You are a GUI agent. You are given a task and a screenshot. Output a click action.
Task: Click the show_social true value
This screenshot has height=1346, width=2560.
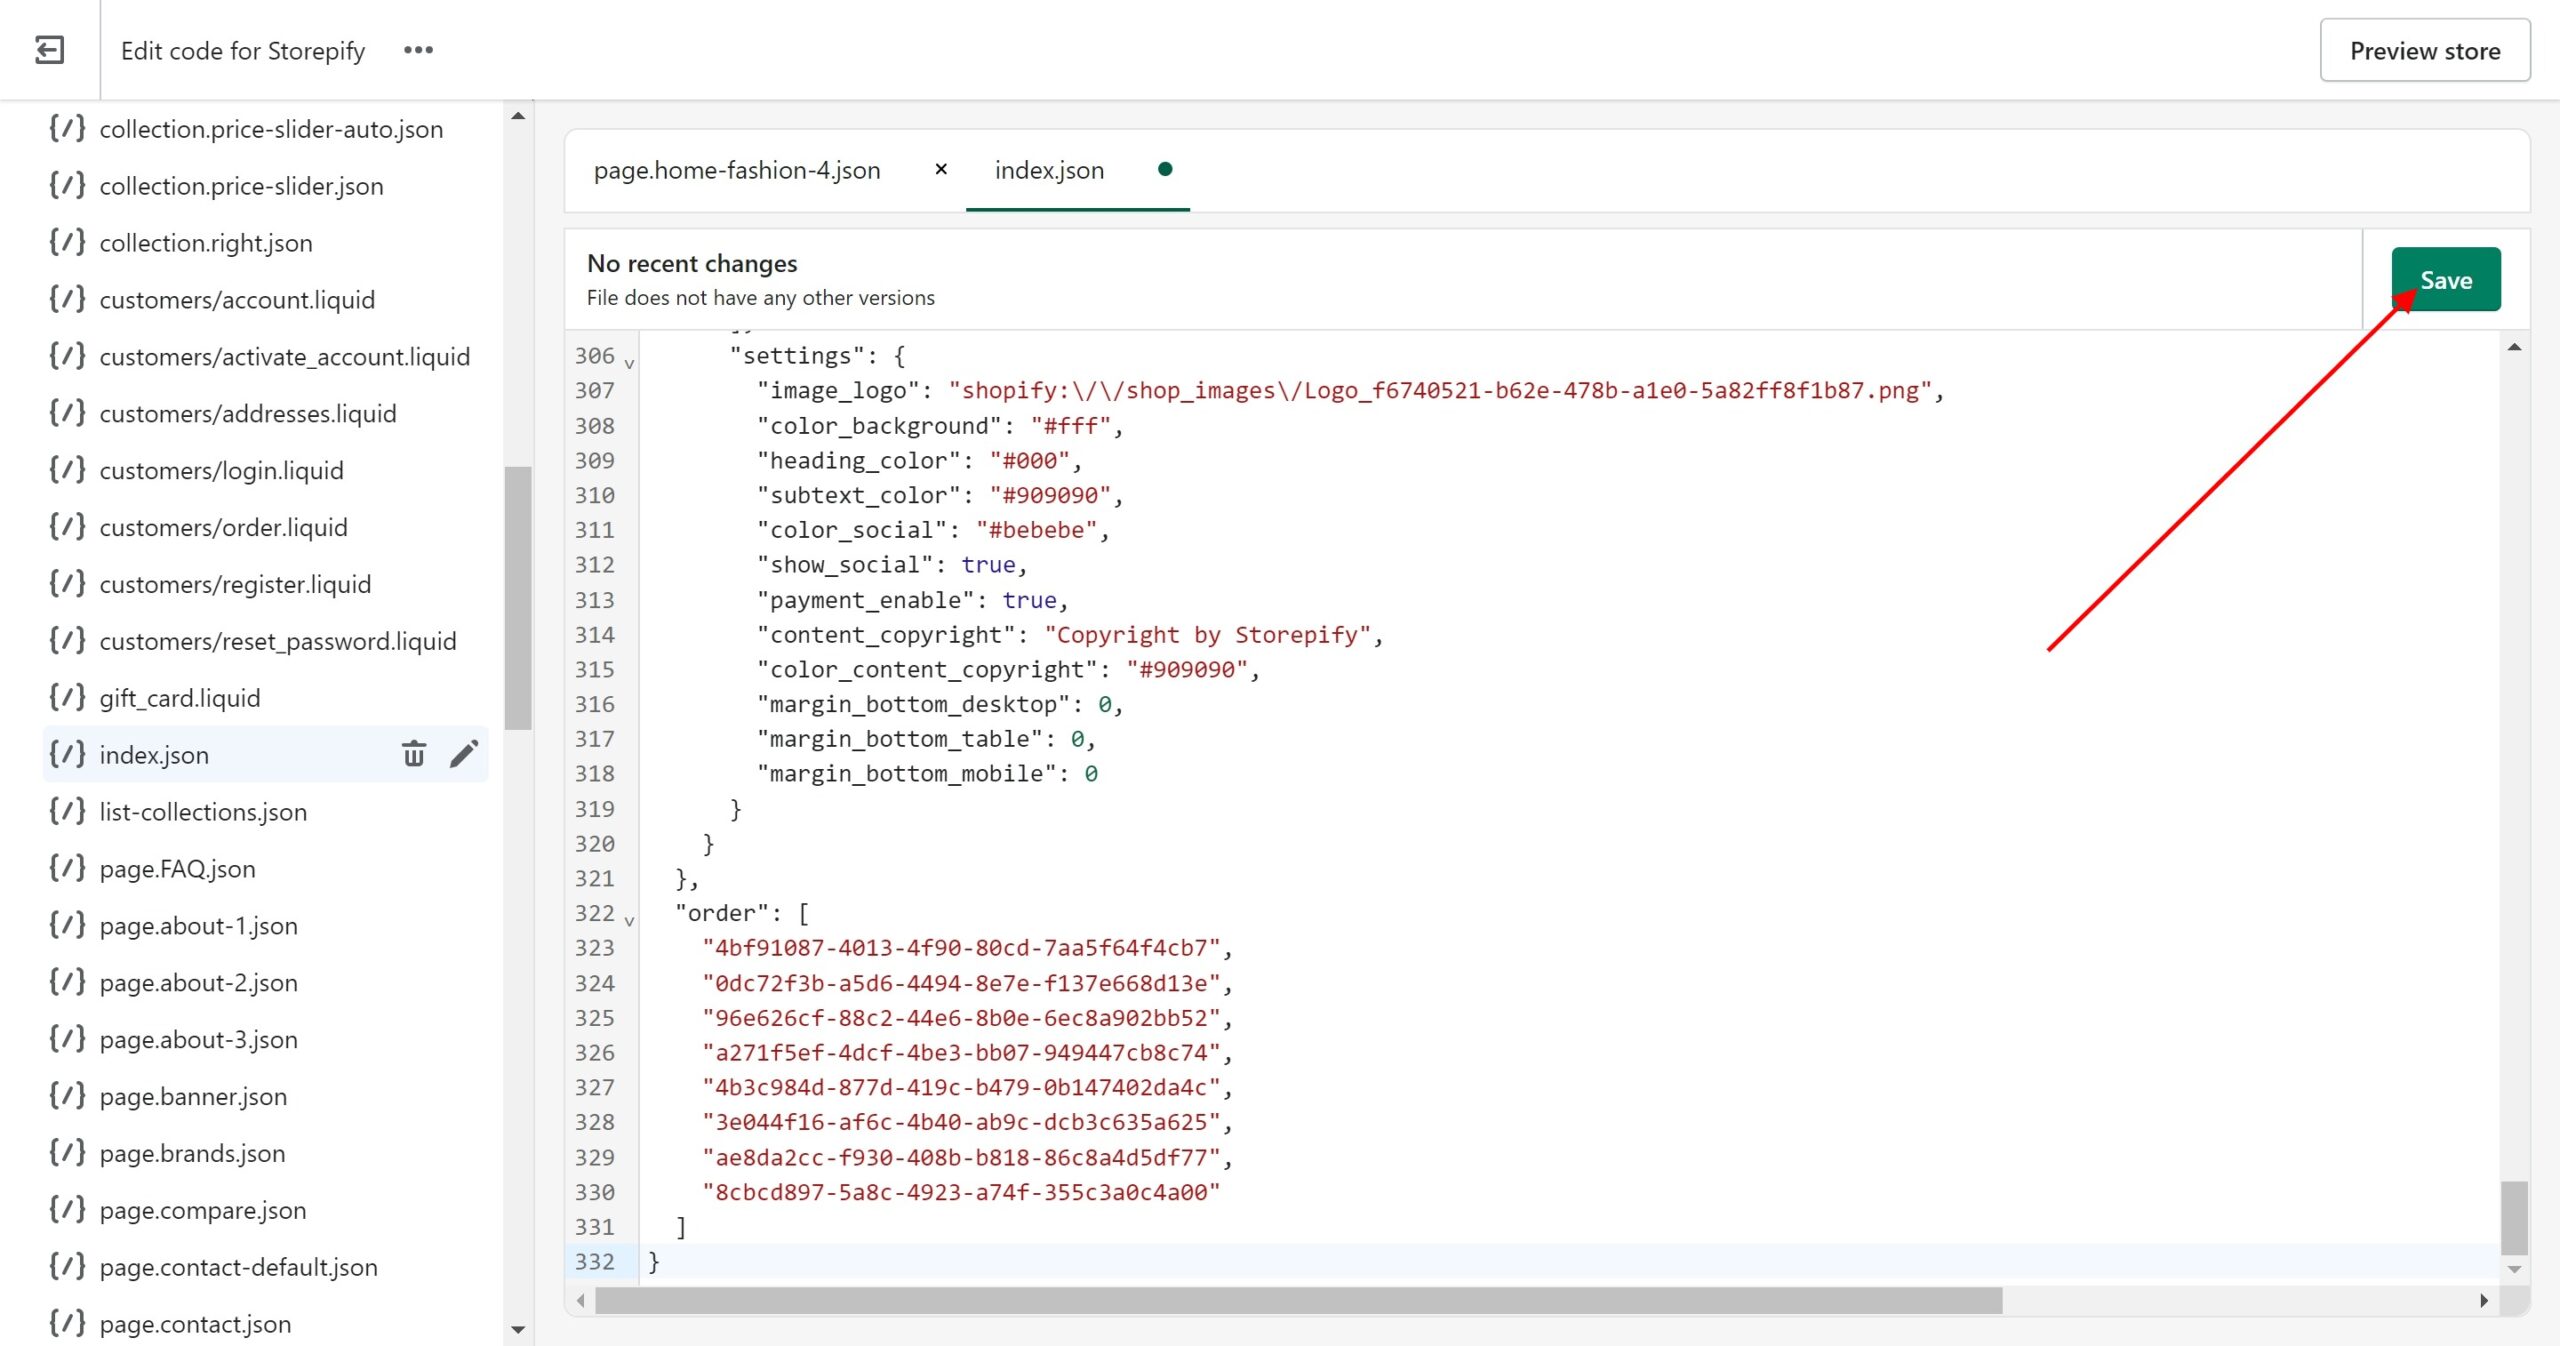[x=988, y=565]
